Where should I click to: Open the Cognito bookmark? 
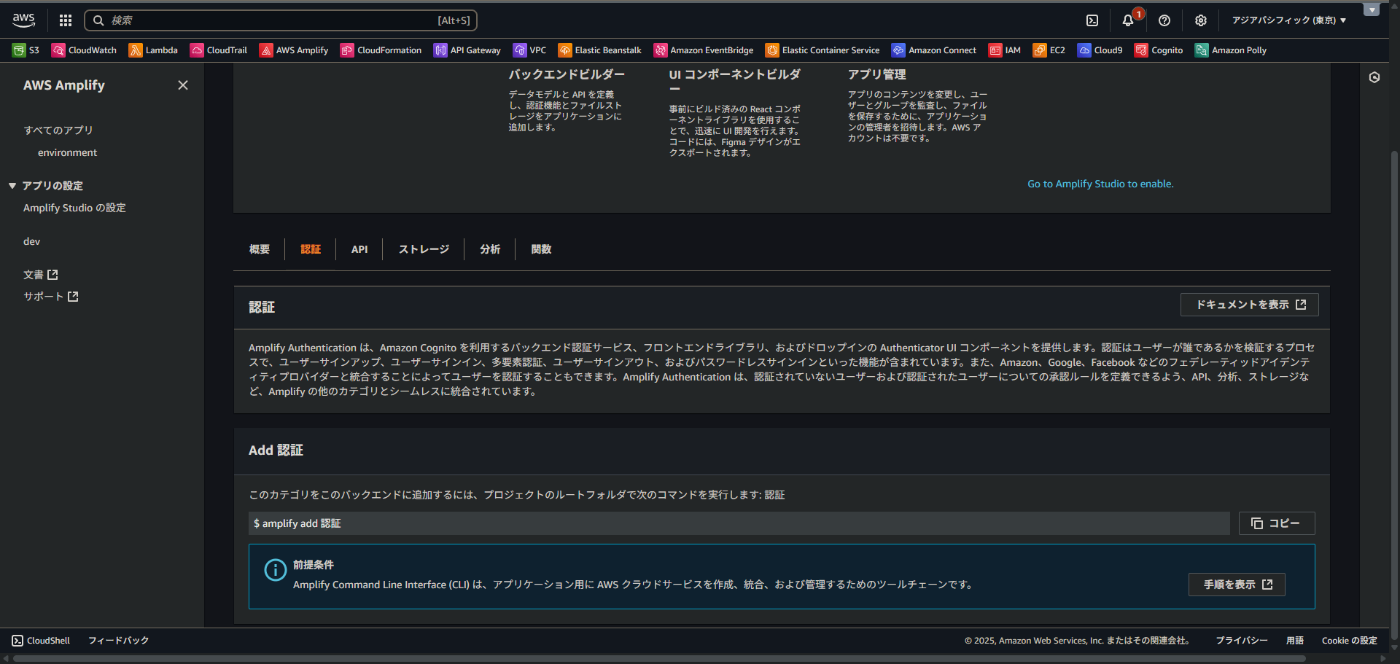(1159, 50)
